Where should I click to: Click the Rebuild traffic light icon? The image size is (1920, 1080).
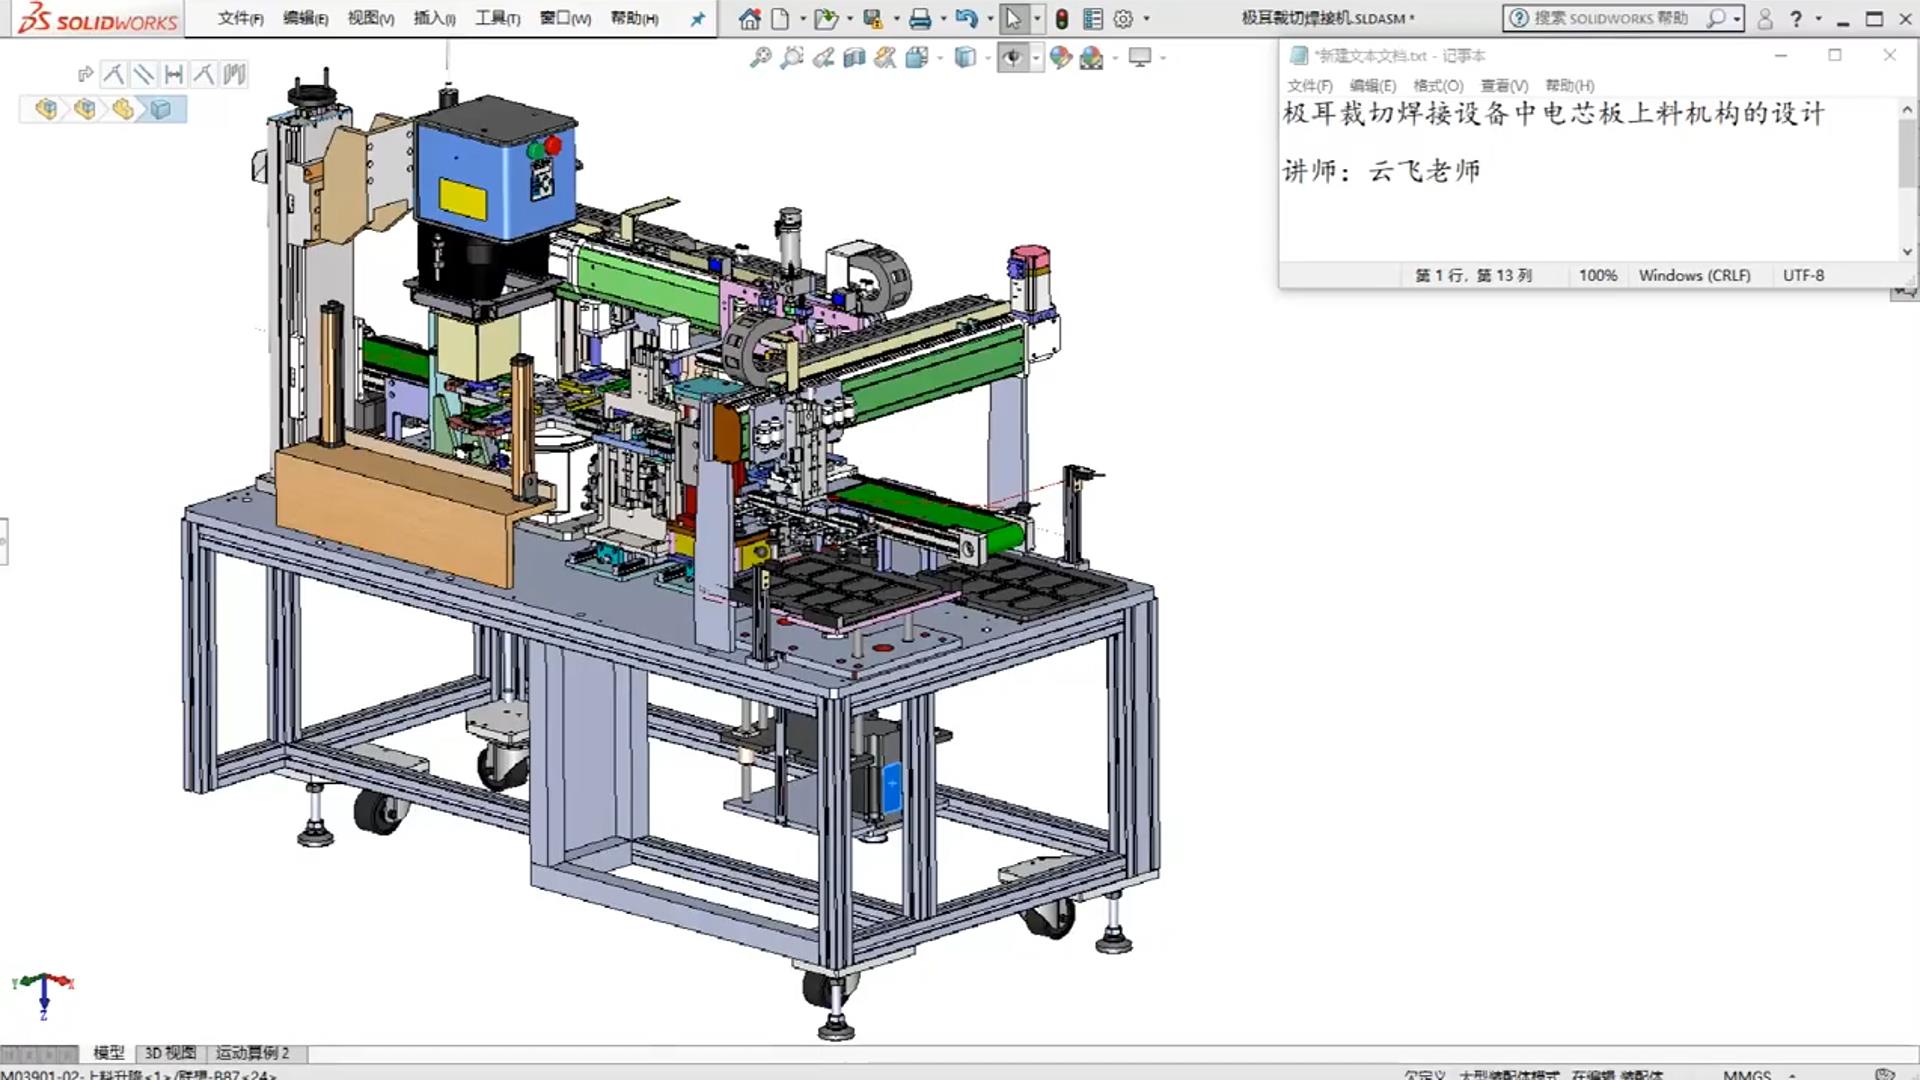point(1062,18)
